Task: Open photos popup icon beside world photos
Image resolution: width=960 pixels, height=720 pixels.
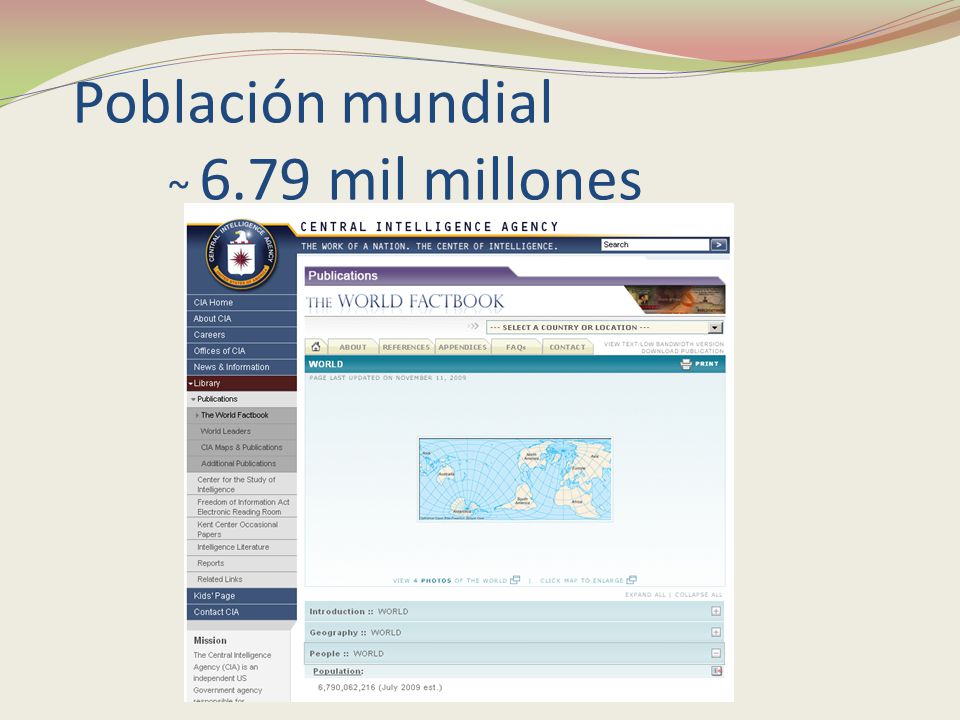Action: point(516,580)
